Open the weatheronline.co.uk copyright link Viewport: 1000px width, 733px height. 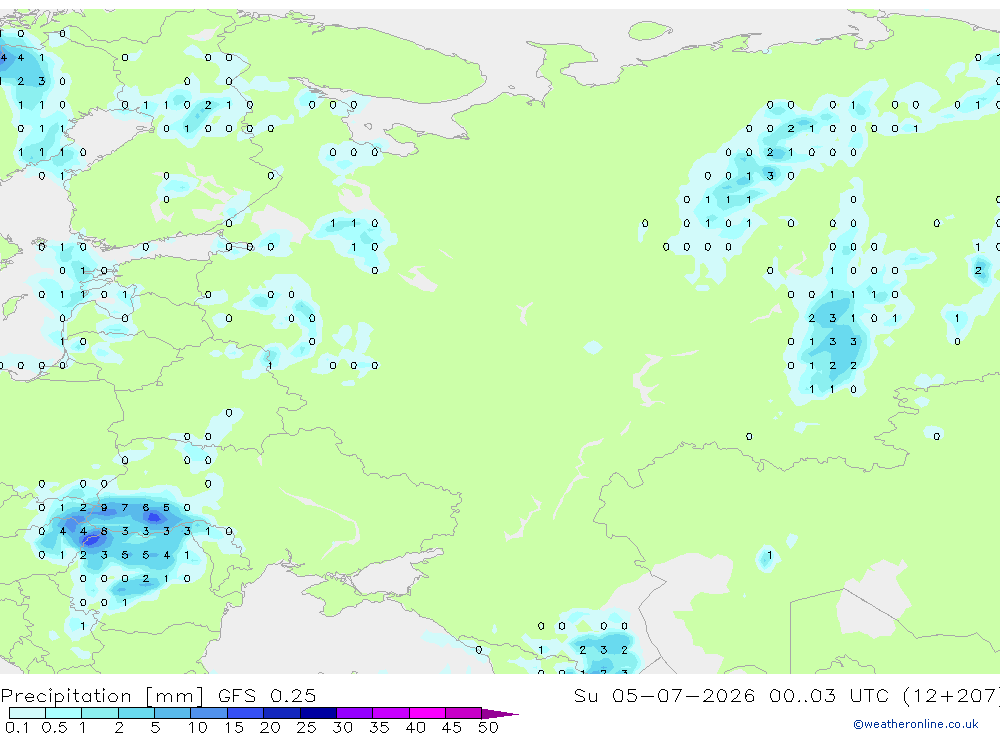[915, 724]
